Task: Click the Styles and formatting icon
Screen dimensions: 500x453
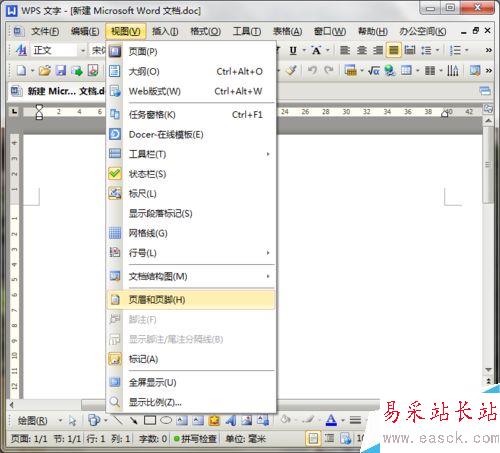Action: pos(21,50)
